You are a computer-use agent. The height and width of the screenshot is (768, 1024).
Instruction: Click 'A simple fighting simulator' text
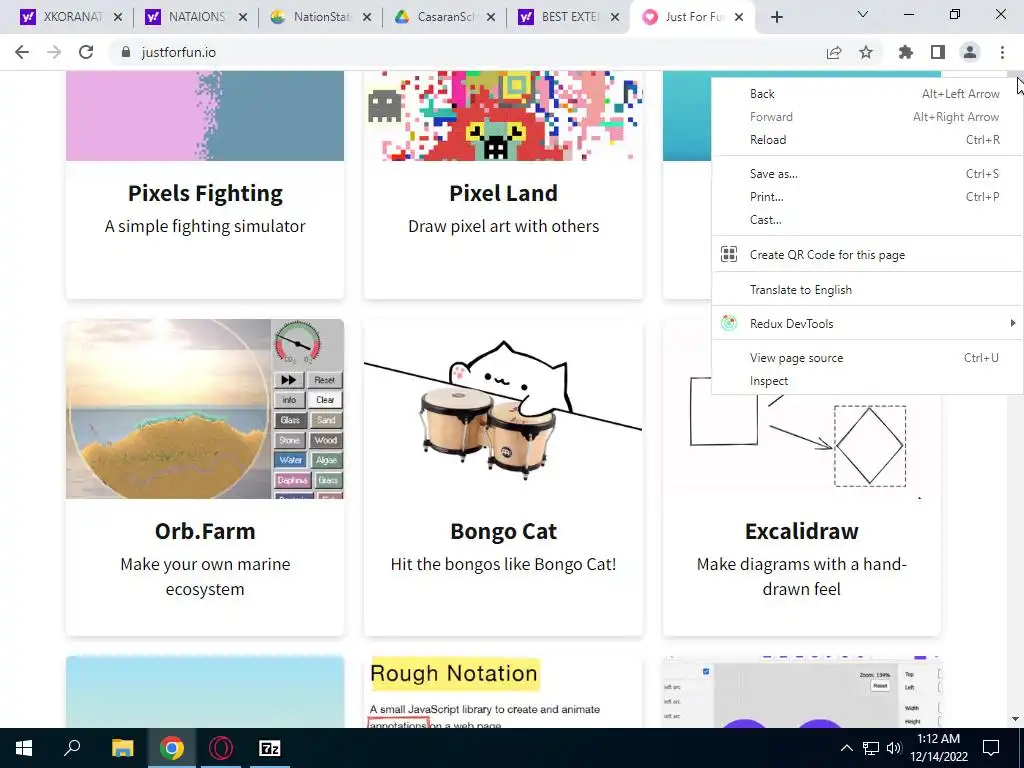click(x=205, y=226)
